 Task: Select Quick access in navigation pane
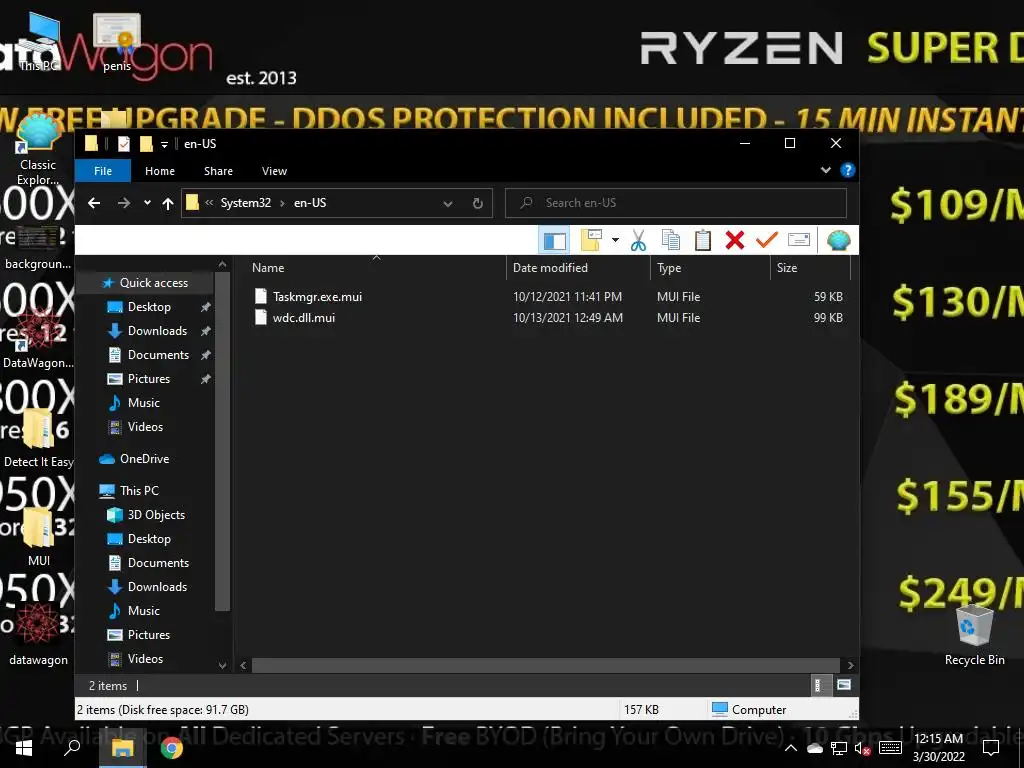tap(153, 283)
